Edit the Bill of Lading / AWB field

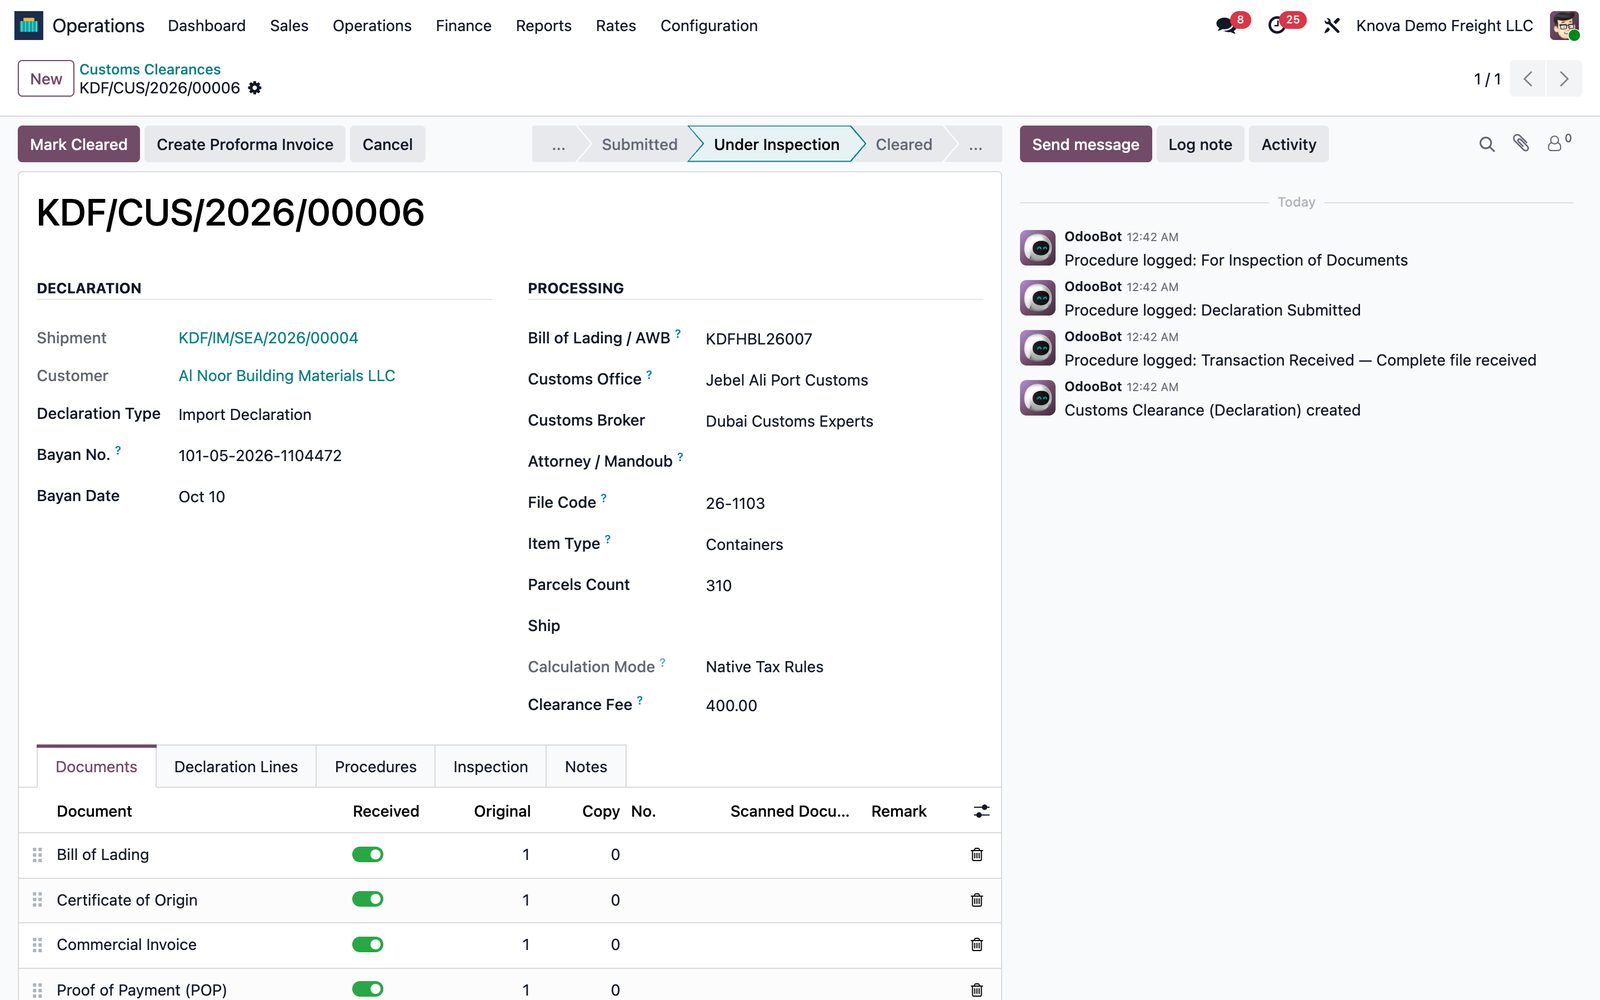click(x=843, y=339)
